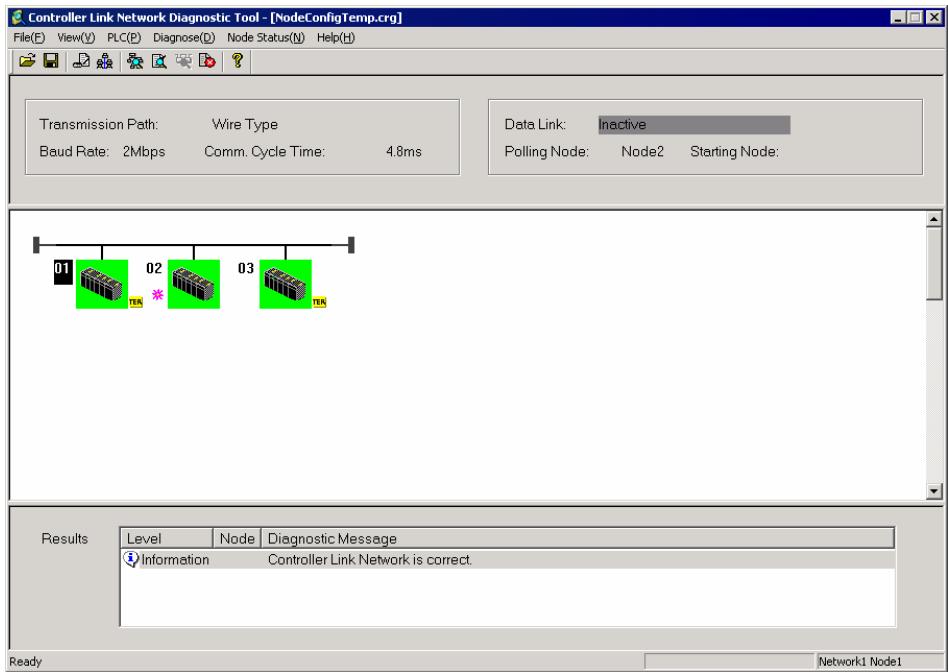948x672 pixels.
Task: Click the '4.8ms' cycle time value
Action: pos(403,151)
